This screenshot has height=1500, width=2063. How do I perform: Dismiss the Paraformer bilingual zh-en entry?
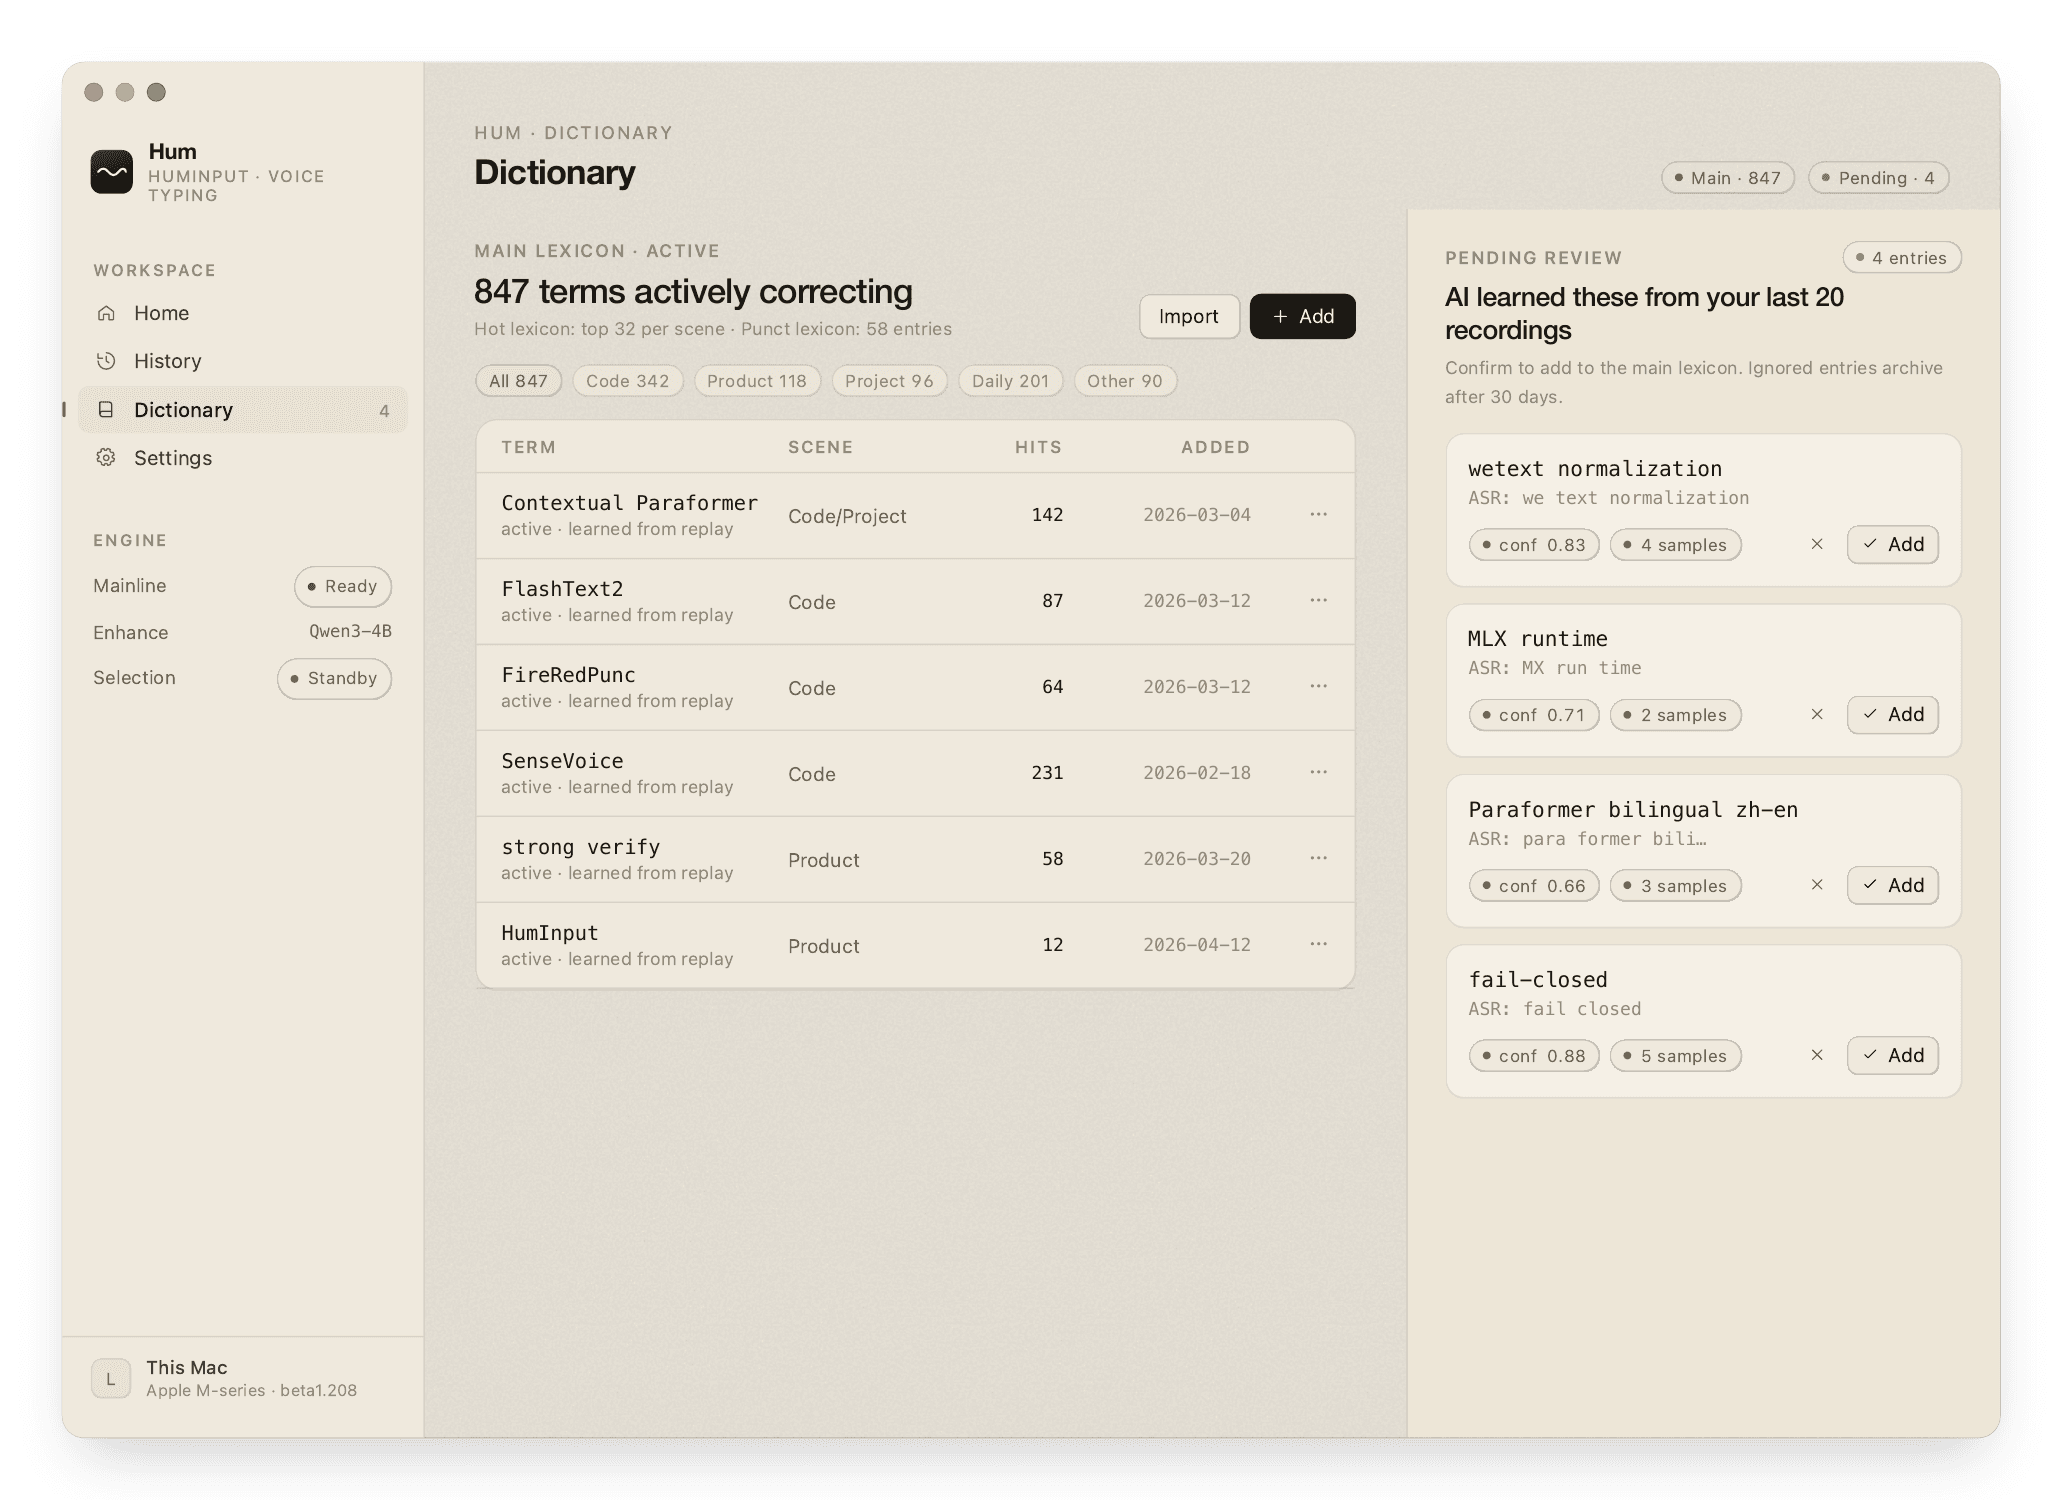(1817, 885)
